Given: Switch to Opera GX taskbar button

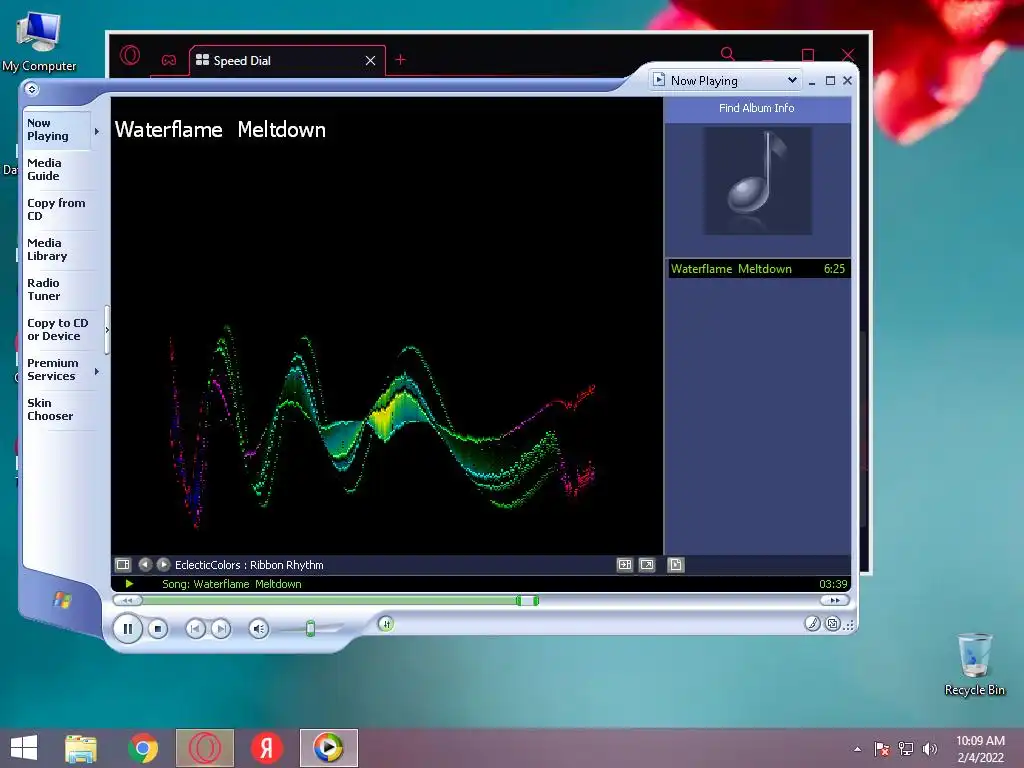Looking at the screenshot, I should (205, 748).
